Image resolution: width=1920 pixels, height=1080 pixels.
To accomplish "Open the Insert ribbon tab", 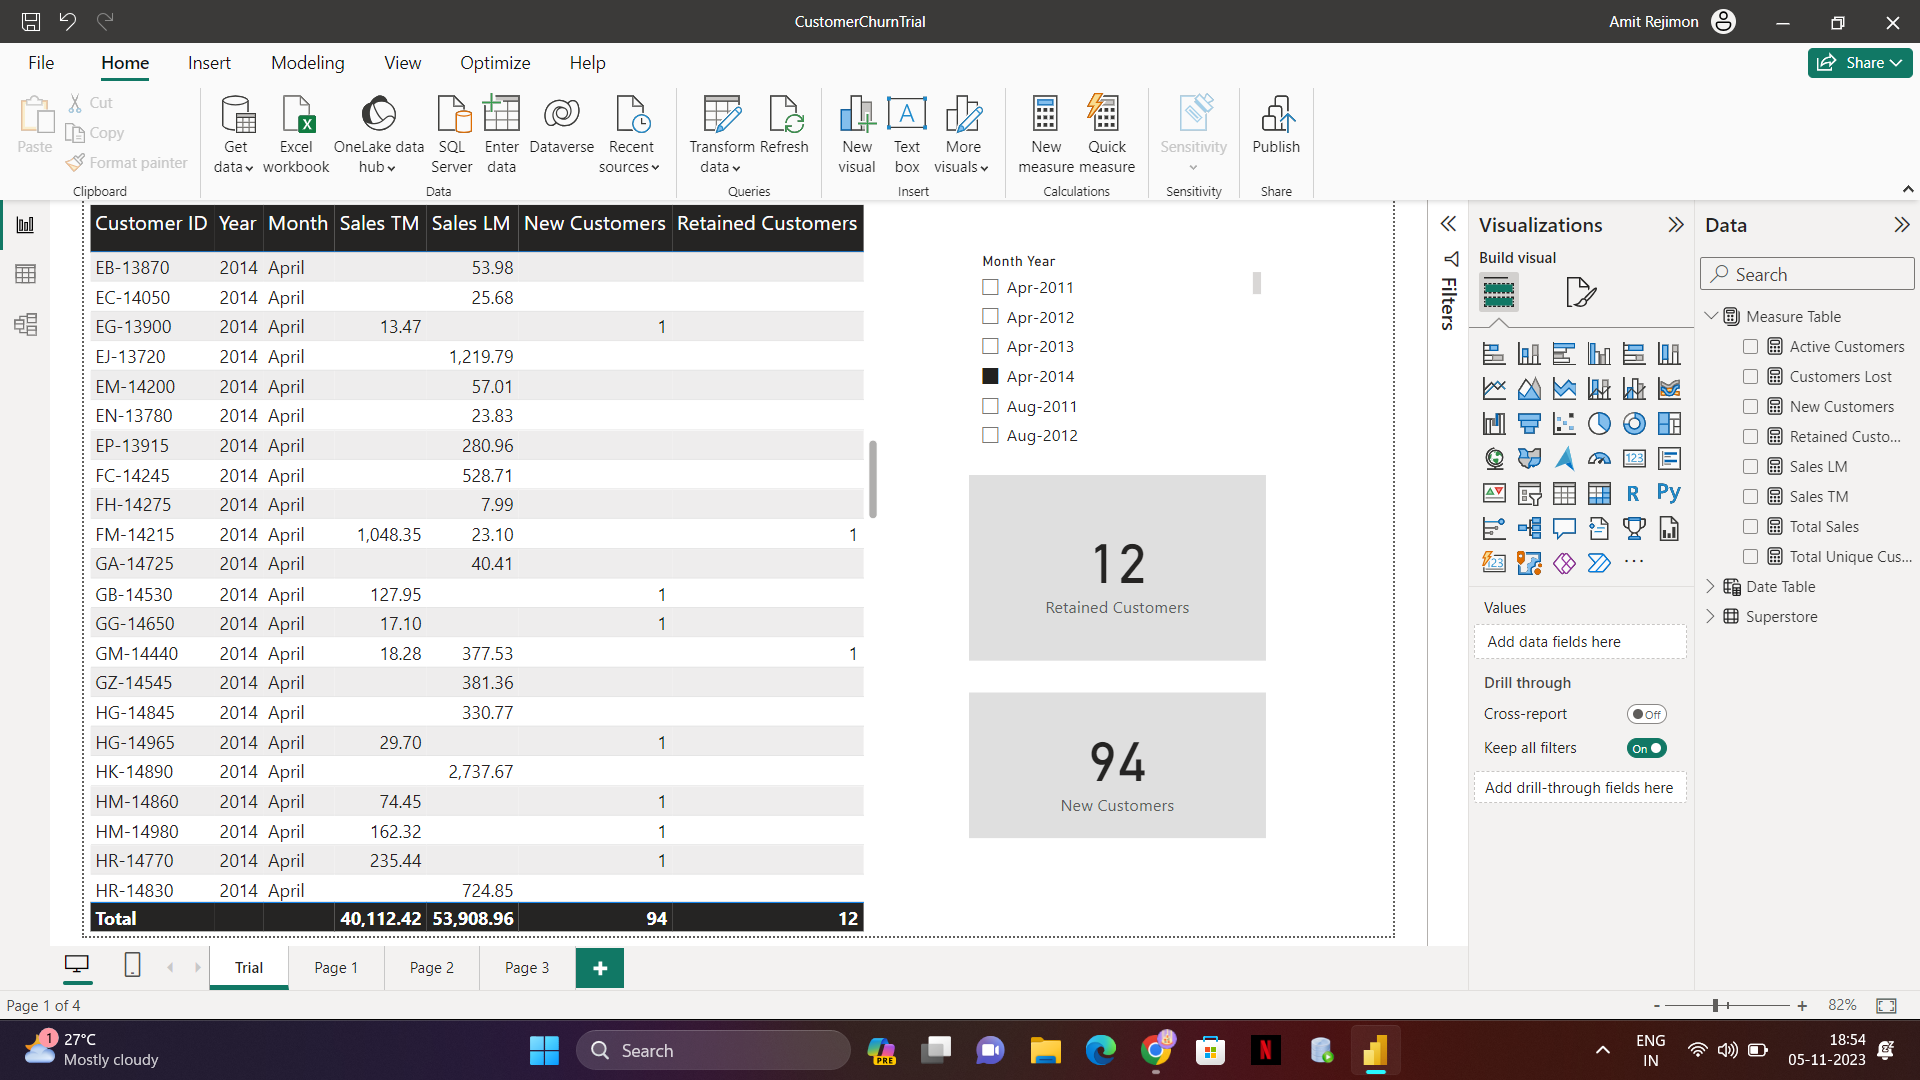I will tap(209, 63).
